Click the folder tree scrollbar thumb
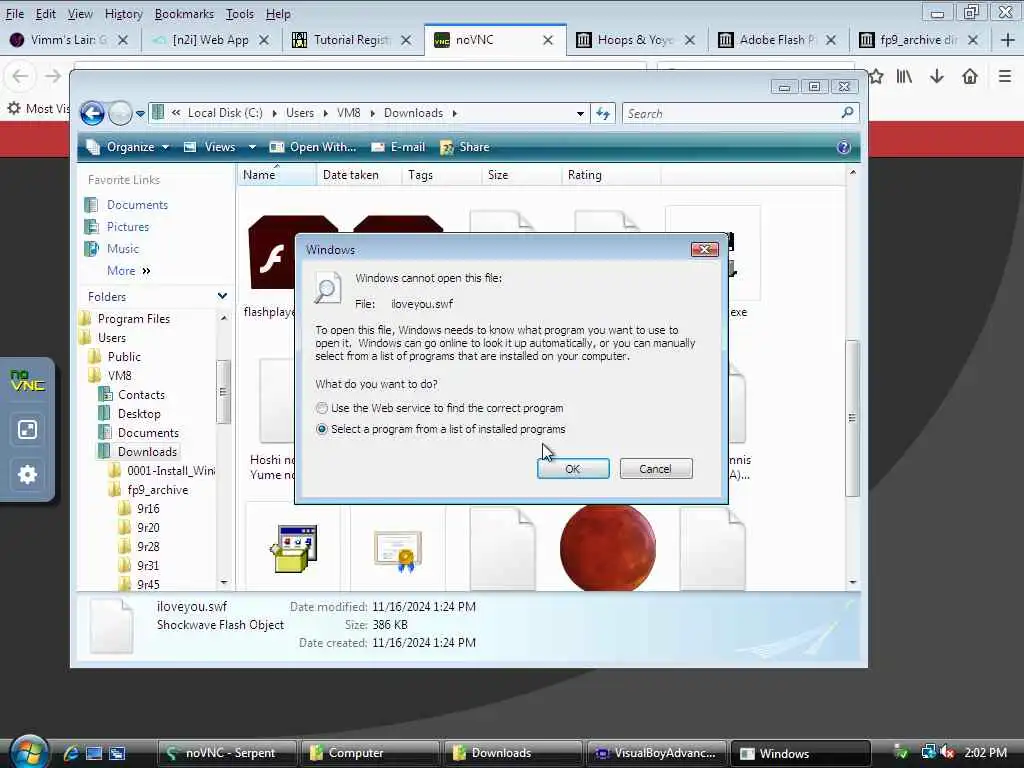The width and height of the screenshot is (1024, 768). pos(223,392)
